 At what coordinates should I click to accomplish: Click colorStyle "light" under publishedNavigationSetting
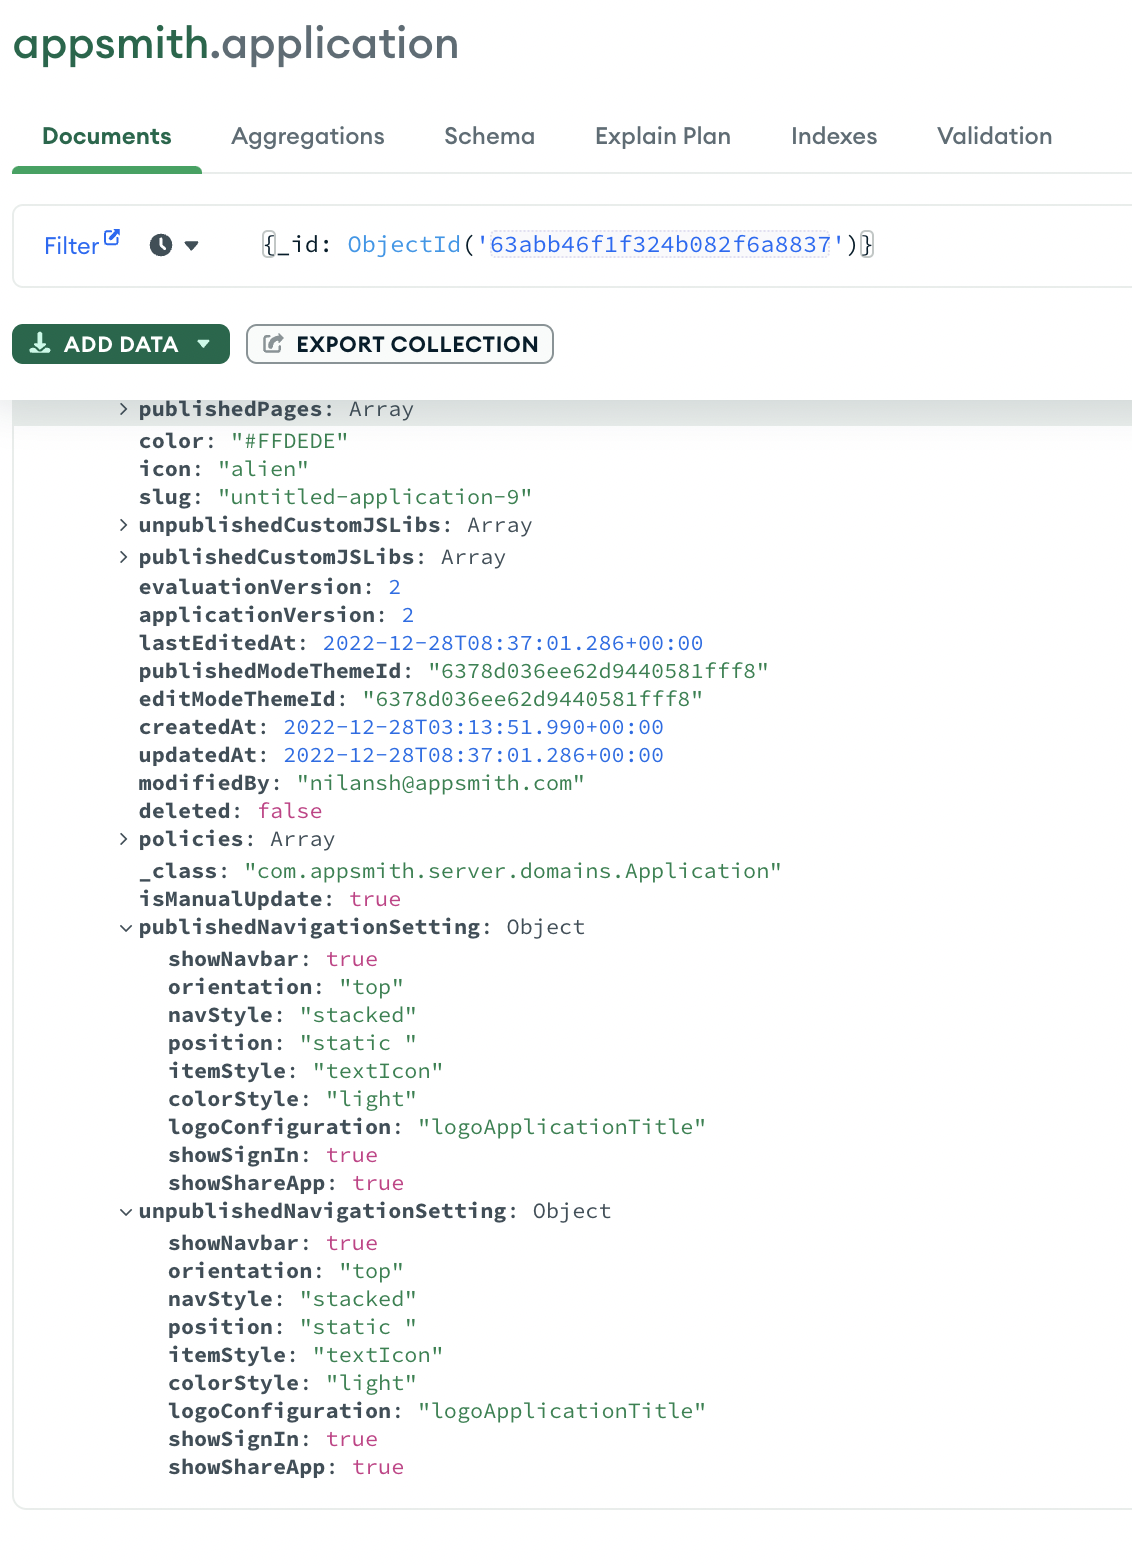coord(372,1099)
